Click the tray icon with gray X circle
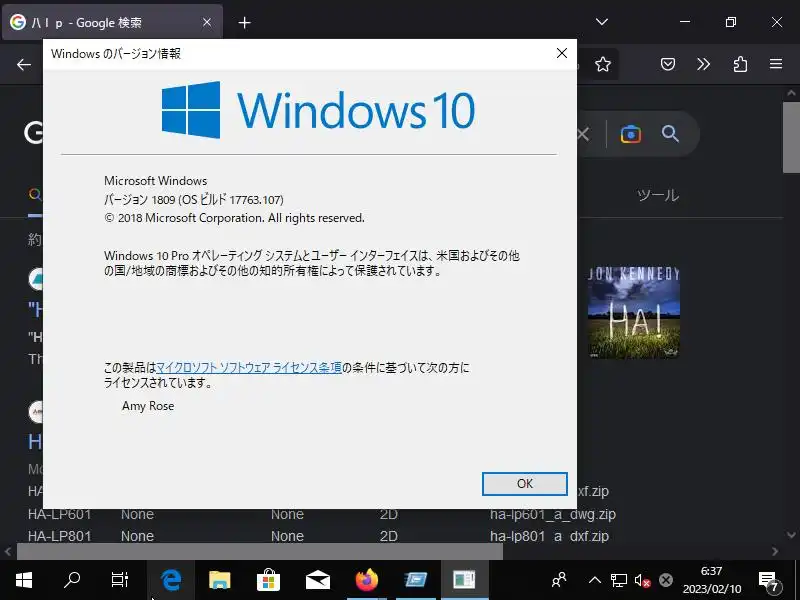 click(x=666, y=580)
